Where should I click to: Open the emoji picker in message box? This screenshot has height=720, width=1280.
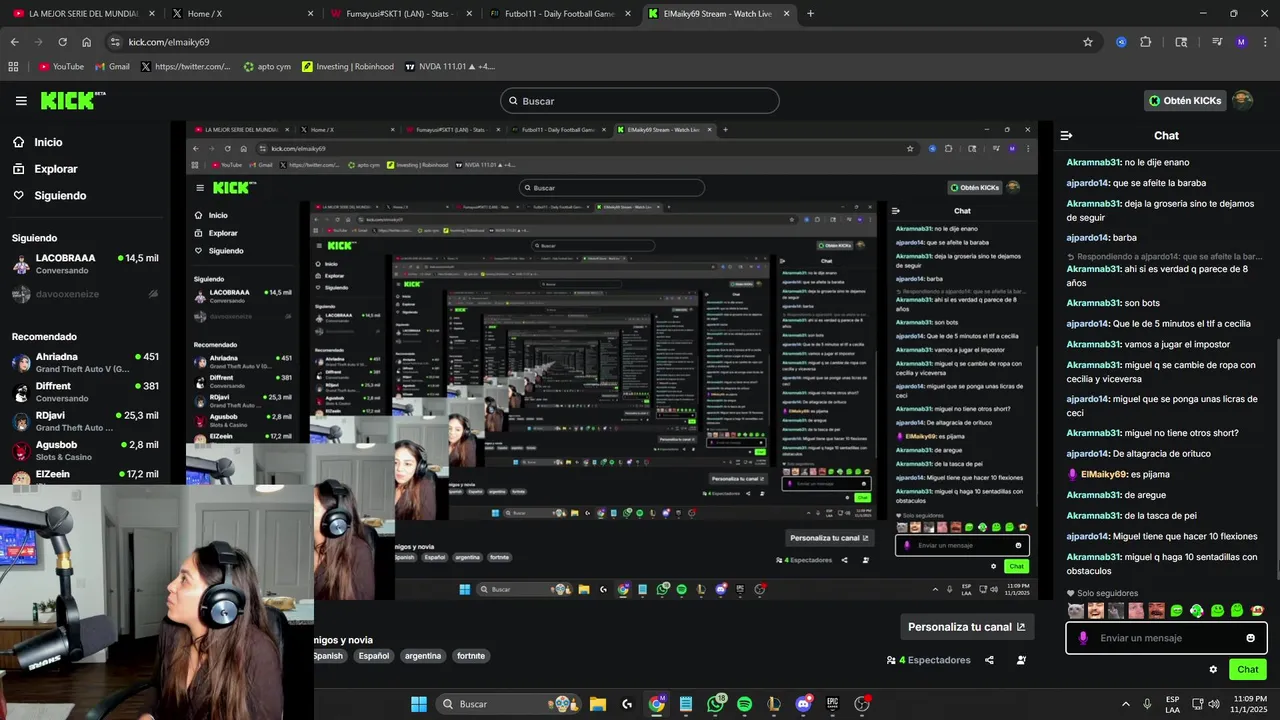tap(1250, 638)
